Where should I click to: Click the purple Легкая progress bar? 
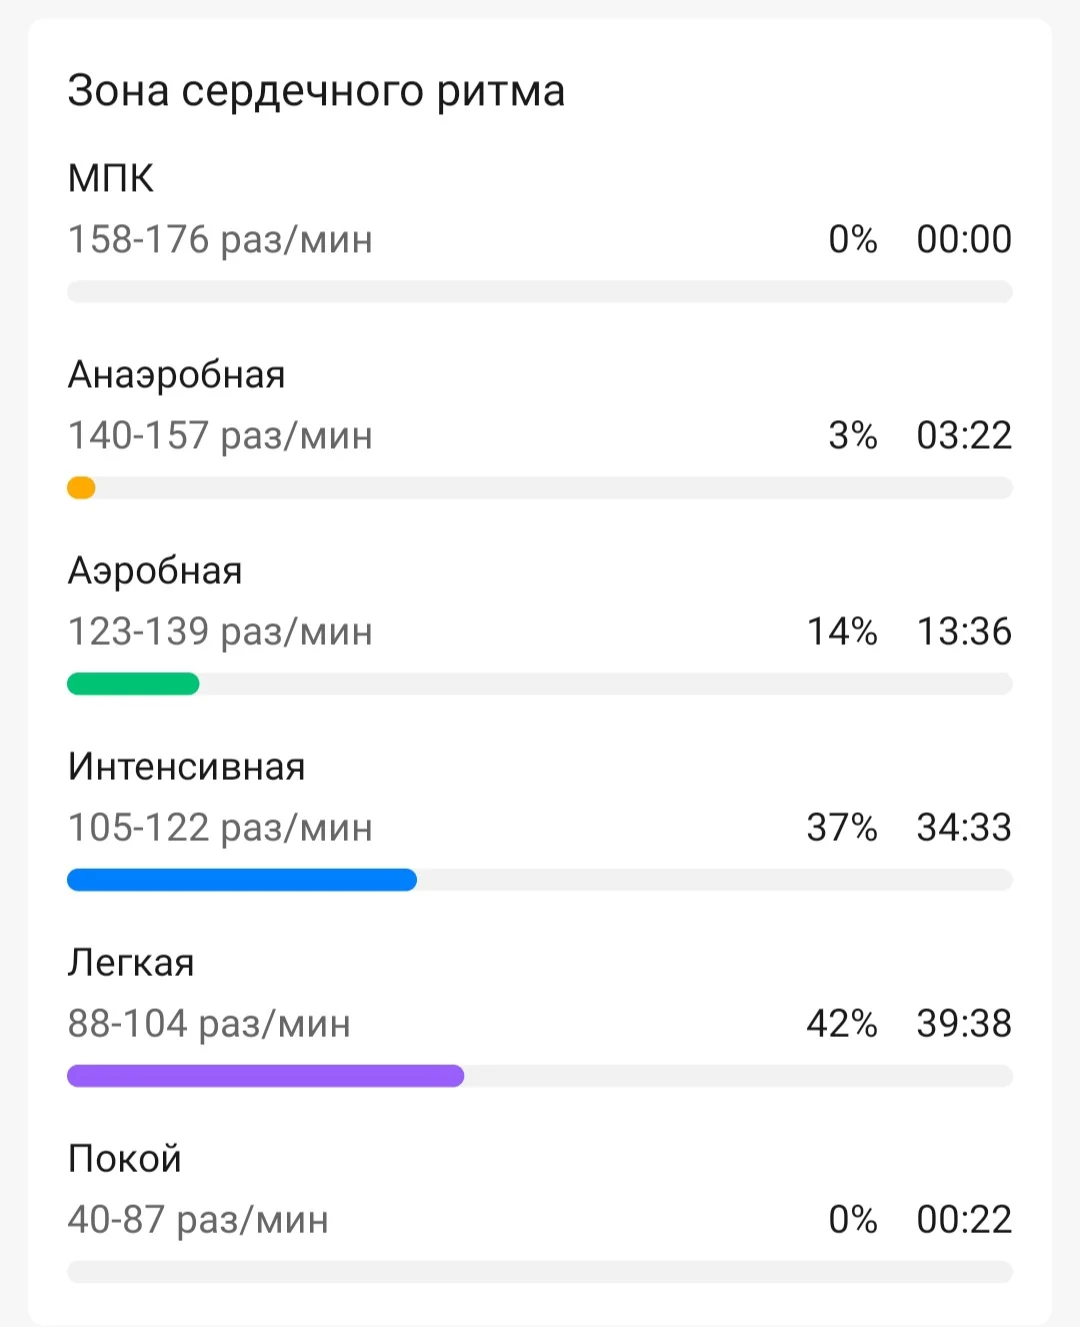pos(265,1076)
